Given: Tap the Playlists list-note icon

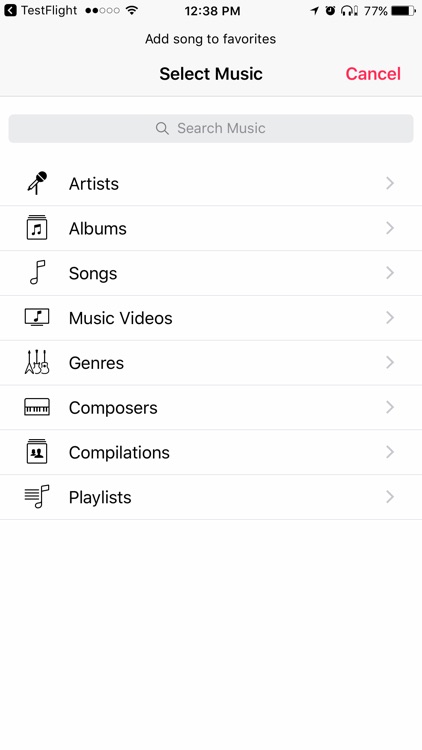Looking at the screenshot, I should pyautogui.click(x=37, y=496).
